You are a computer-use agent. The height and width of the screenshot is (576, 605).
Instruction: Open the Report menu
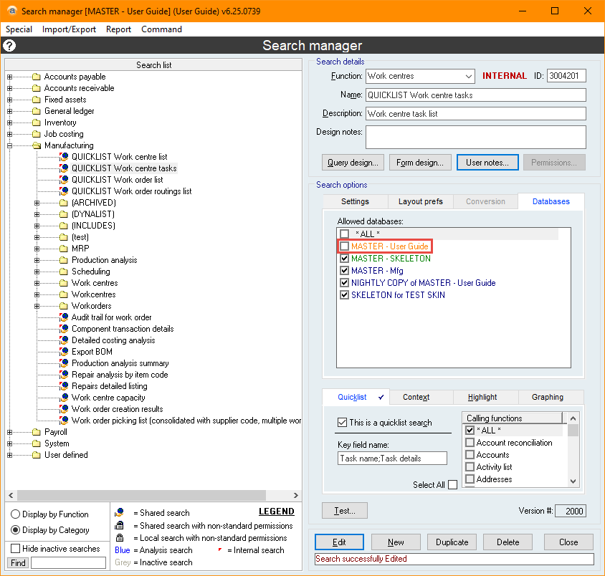click(x=118, y=29)
